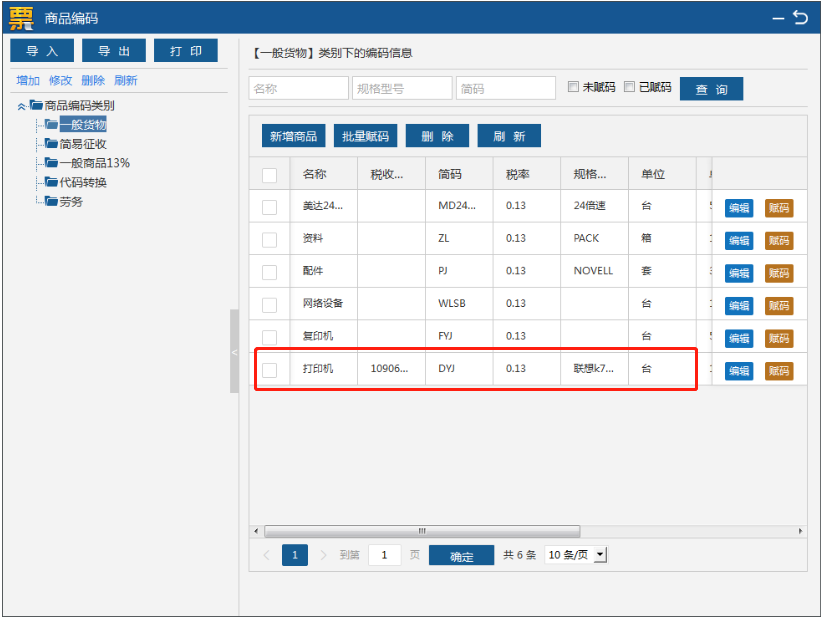This screenshot has width=821, height=620.
Task: Click the 查询 search button
Action: click(711, 89)
